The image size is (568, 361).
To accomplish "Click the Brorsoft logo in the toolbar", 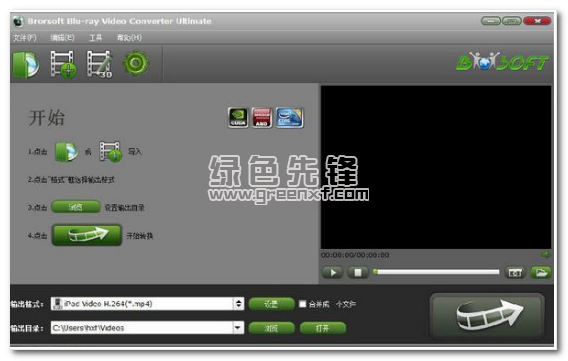I will (502, 62).
